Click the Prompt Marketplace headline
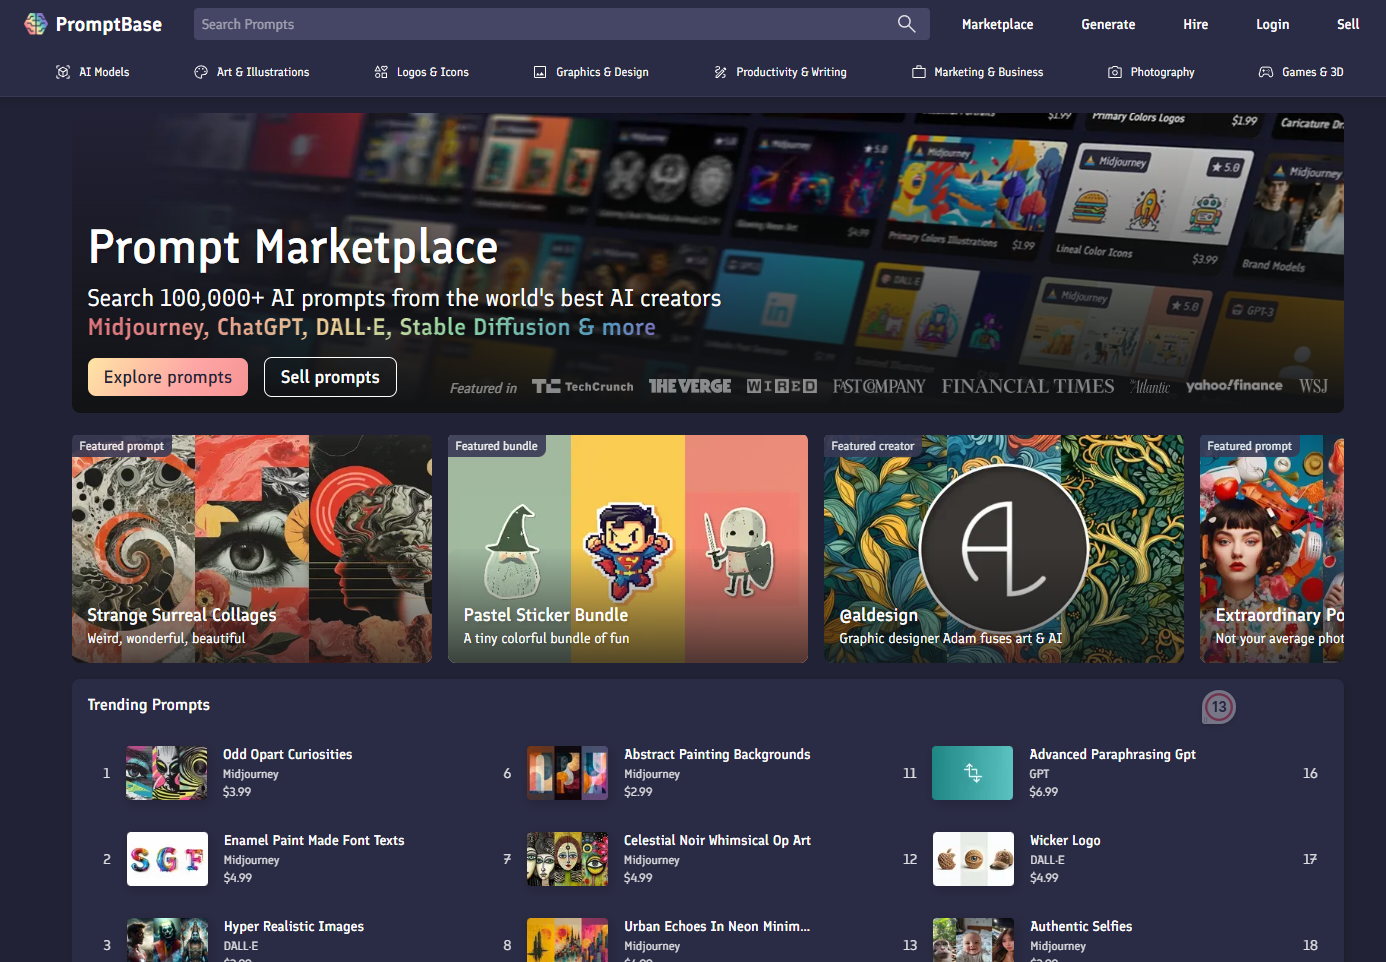This screenshot has width=1386, height=962. (293, 247)
